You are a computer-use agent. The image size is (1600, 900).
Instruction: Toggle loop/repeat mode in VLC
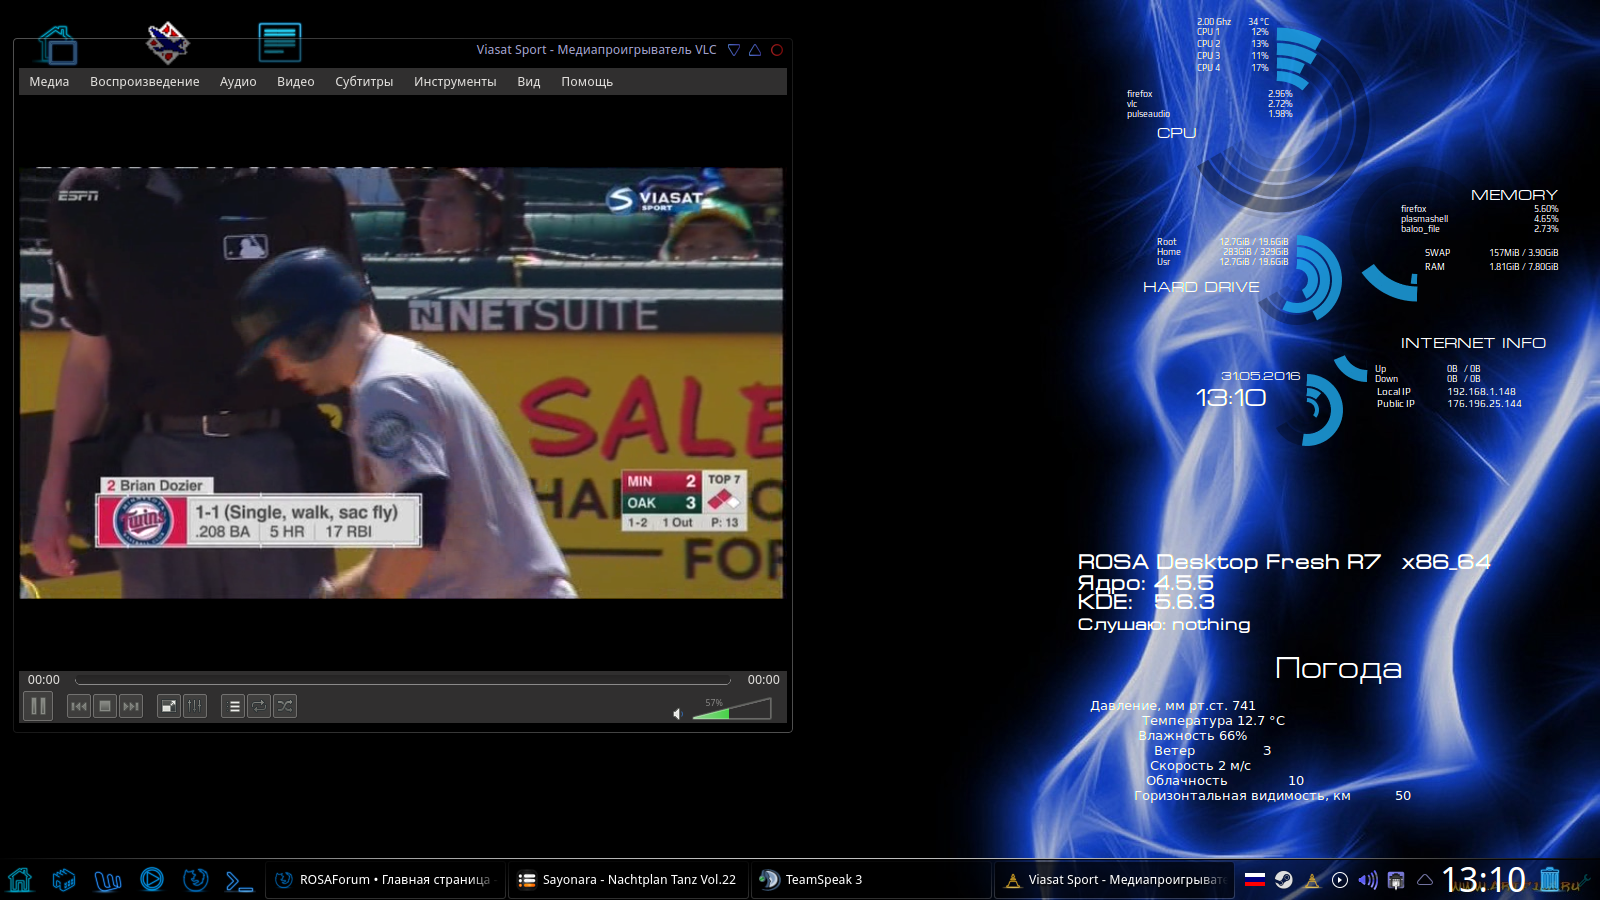(x=259, y=706)
